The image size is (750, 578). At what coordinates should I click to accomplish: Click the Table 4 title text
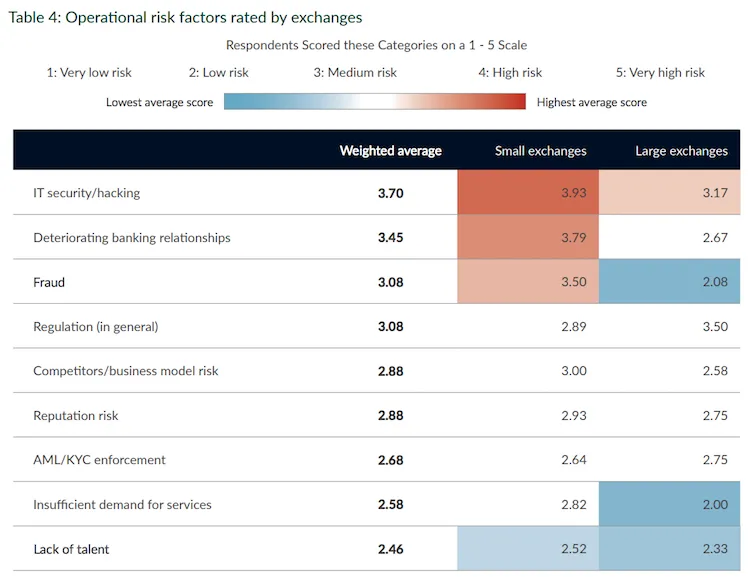[x=185, y=18]
